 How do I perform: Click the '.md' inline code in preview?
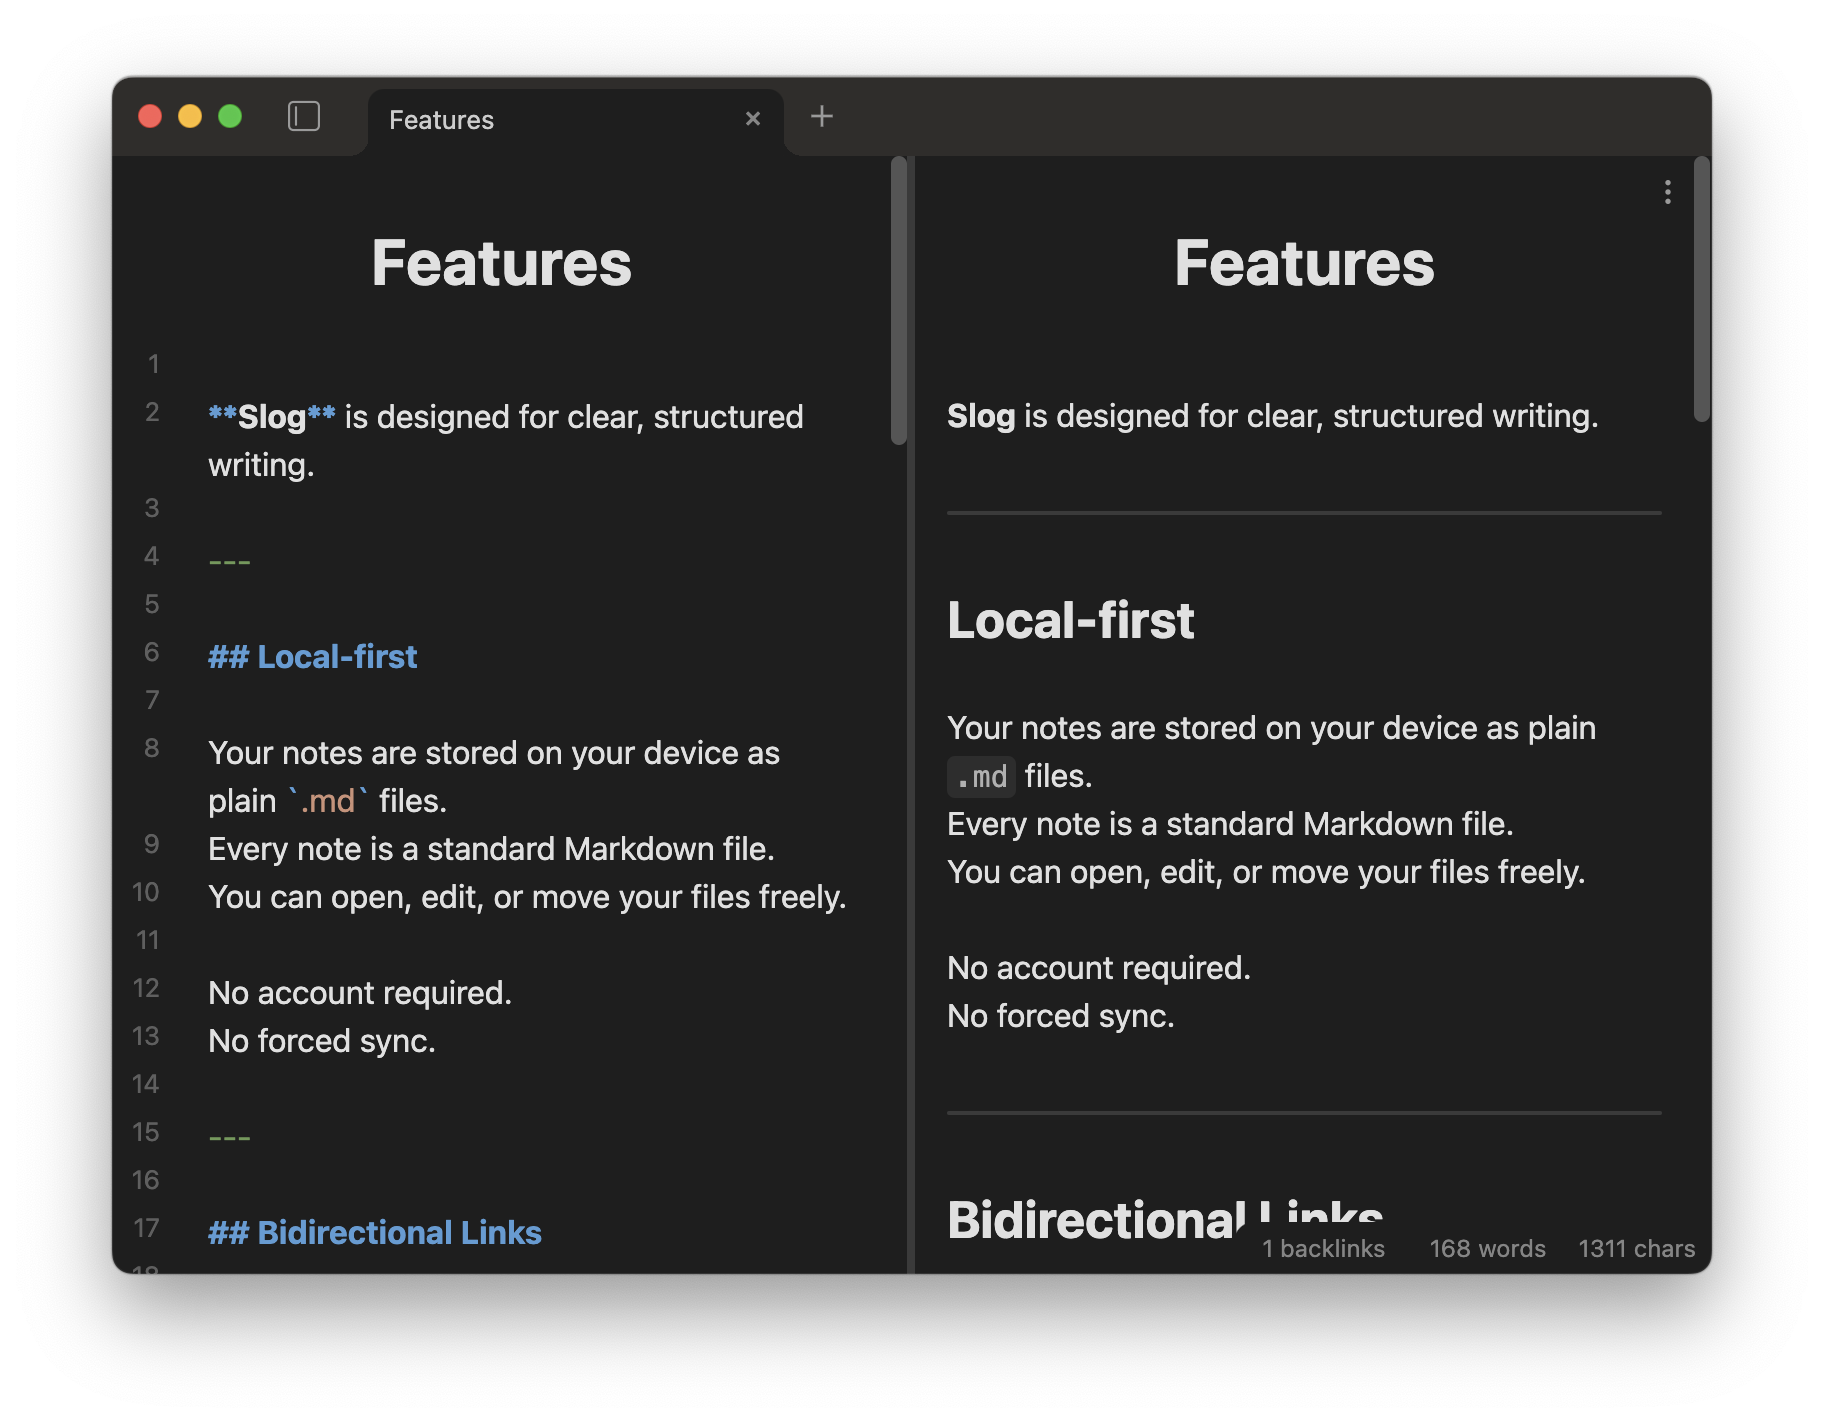point(981,777)
